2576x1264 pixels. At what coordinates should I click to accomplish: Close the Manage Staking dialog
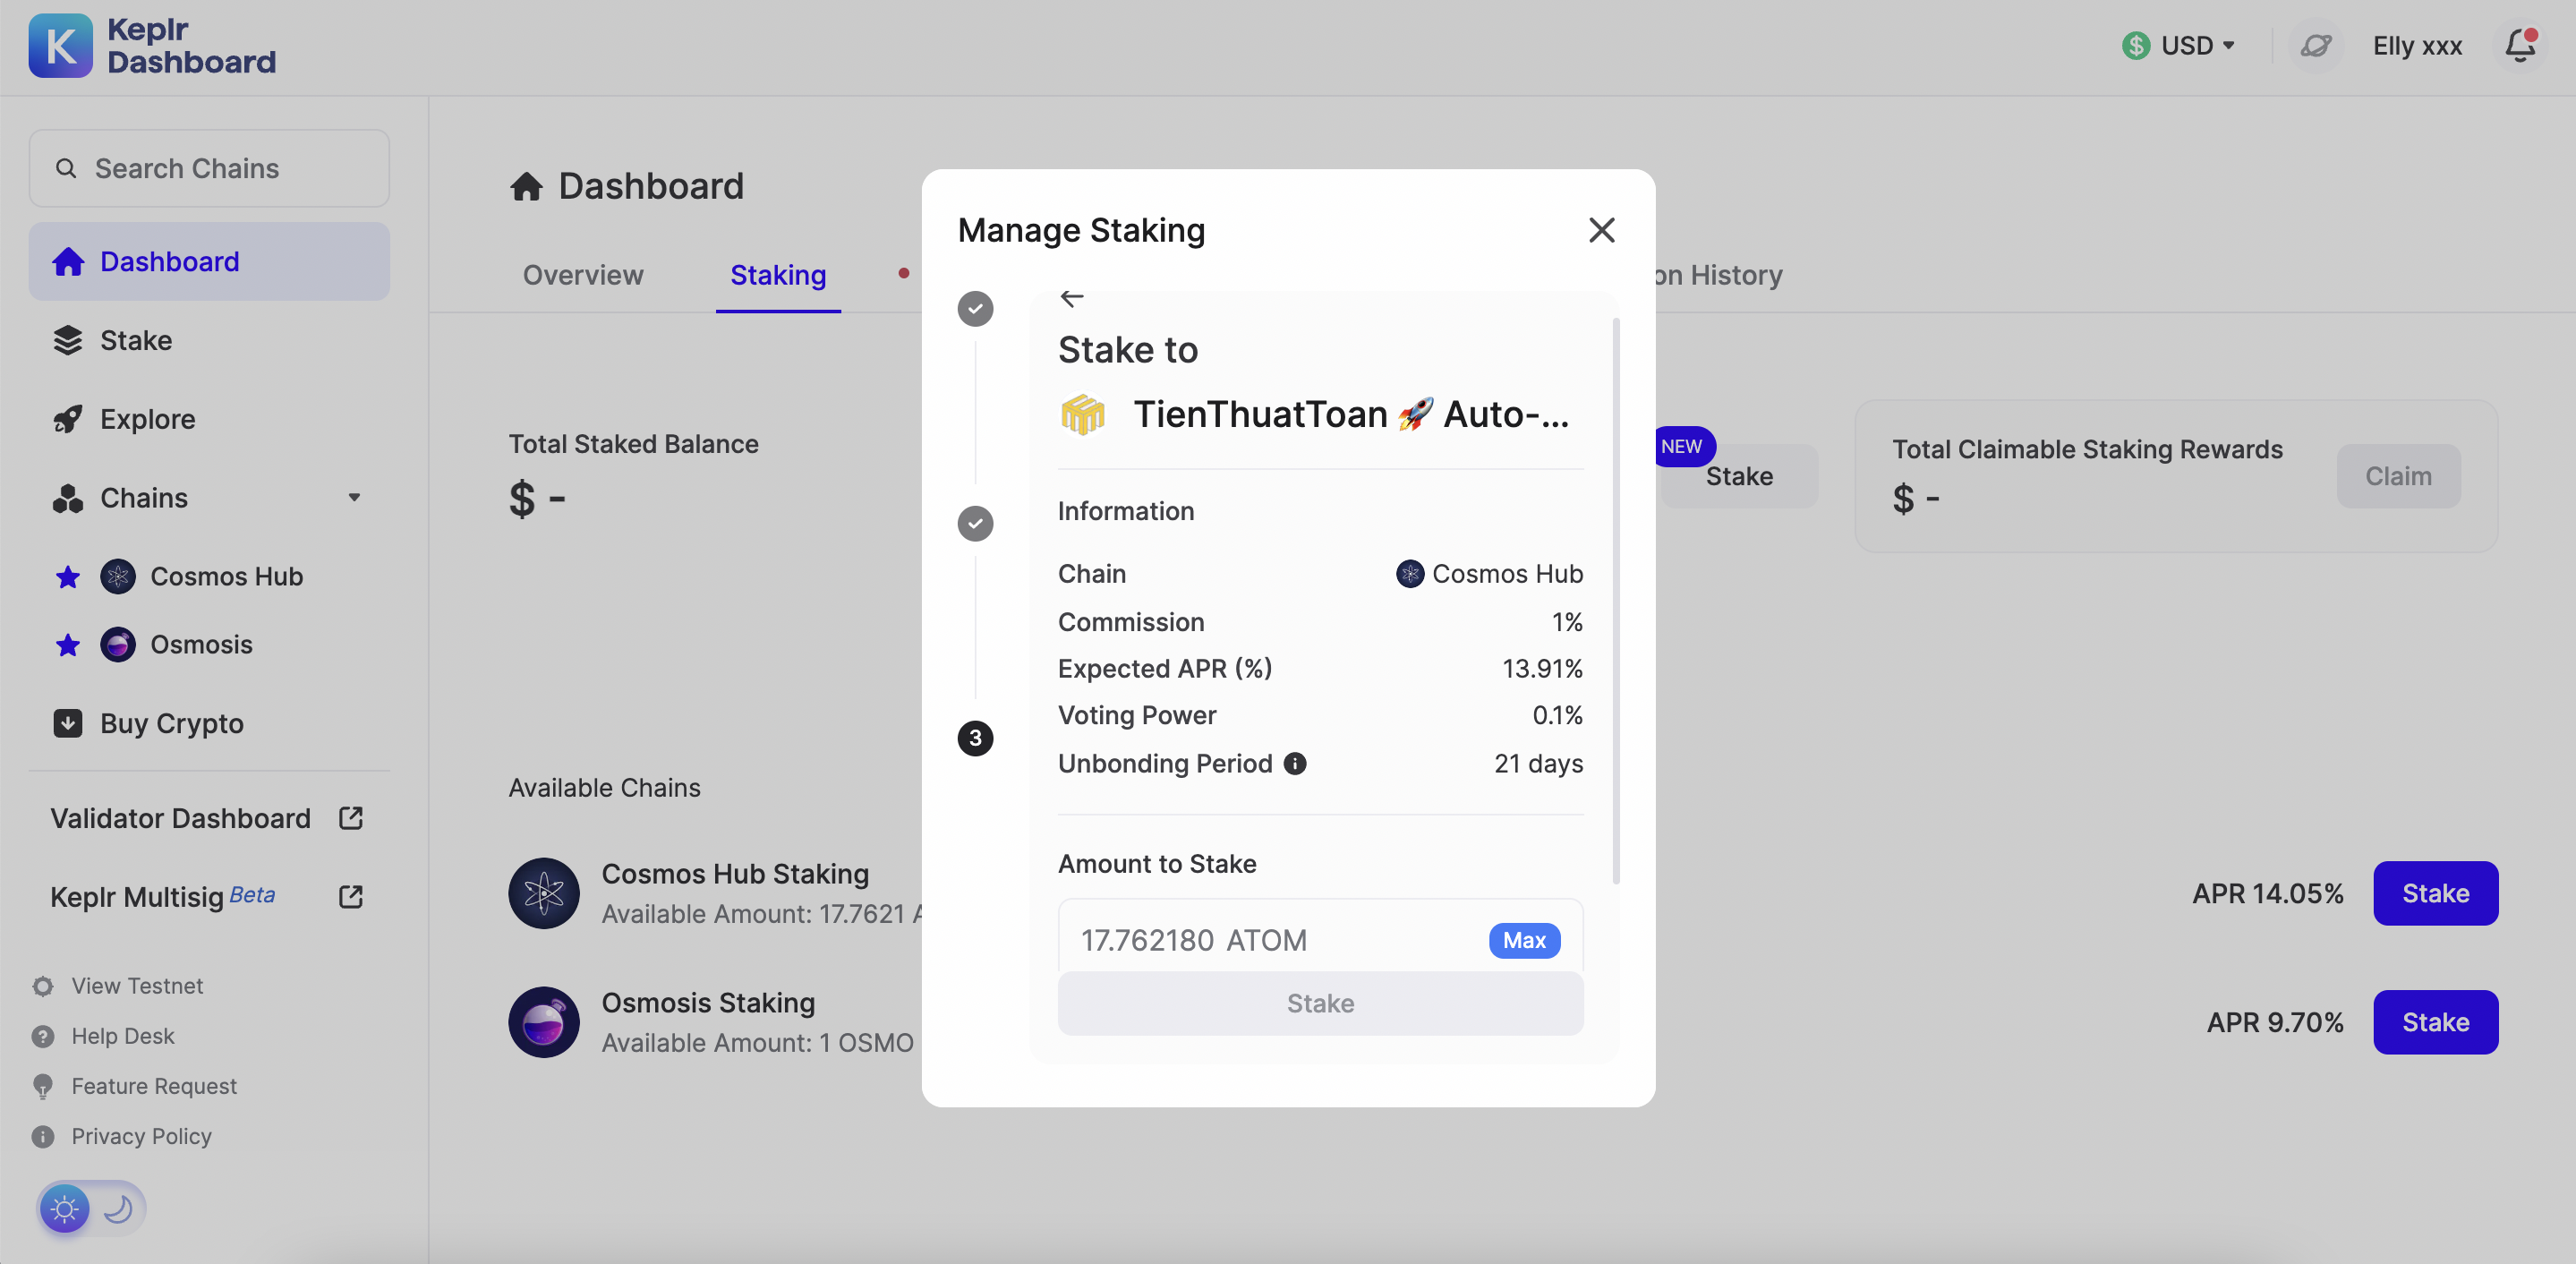1602,230
